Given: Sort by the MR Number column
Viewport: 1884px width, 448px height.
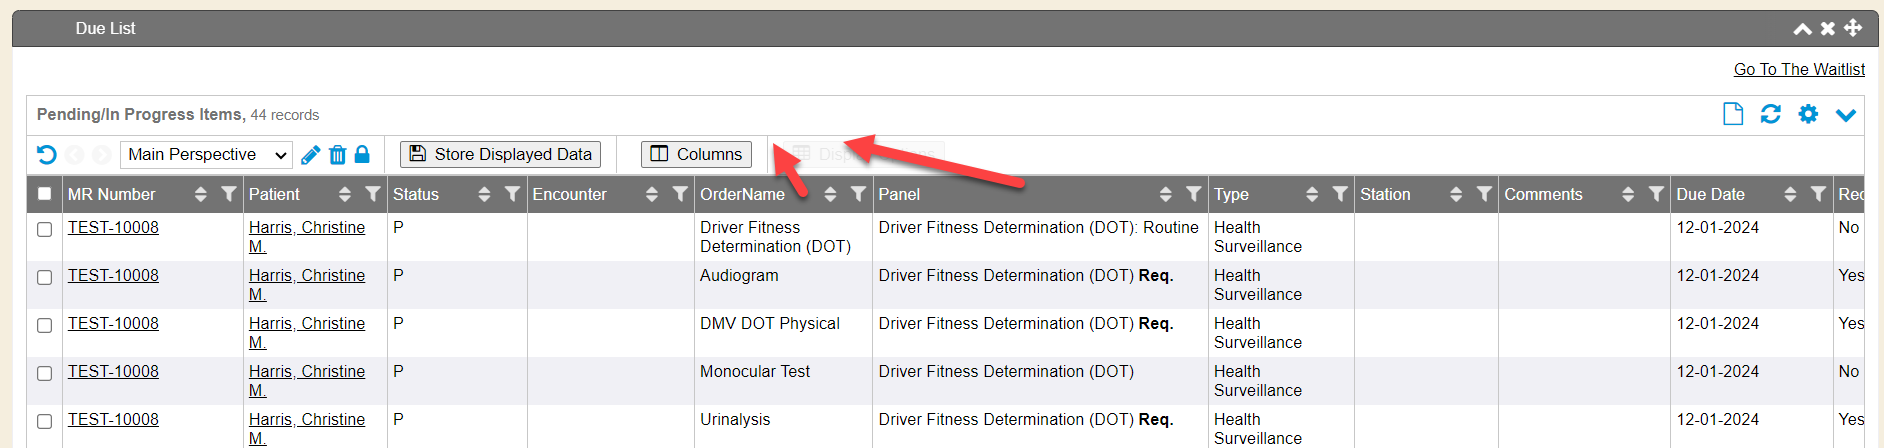Looking at the screenshot, I should point(200,194).
